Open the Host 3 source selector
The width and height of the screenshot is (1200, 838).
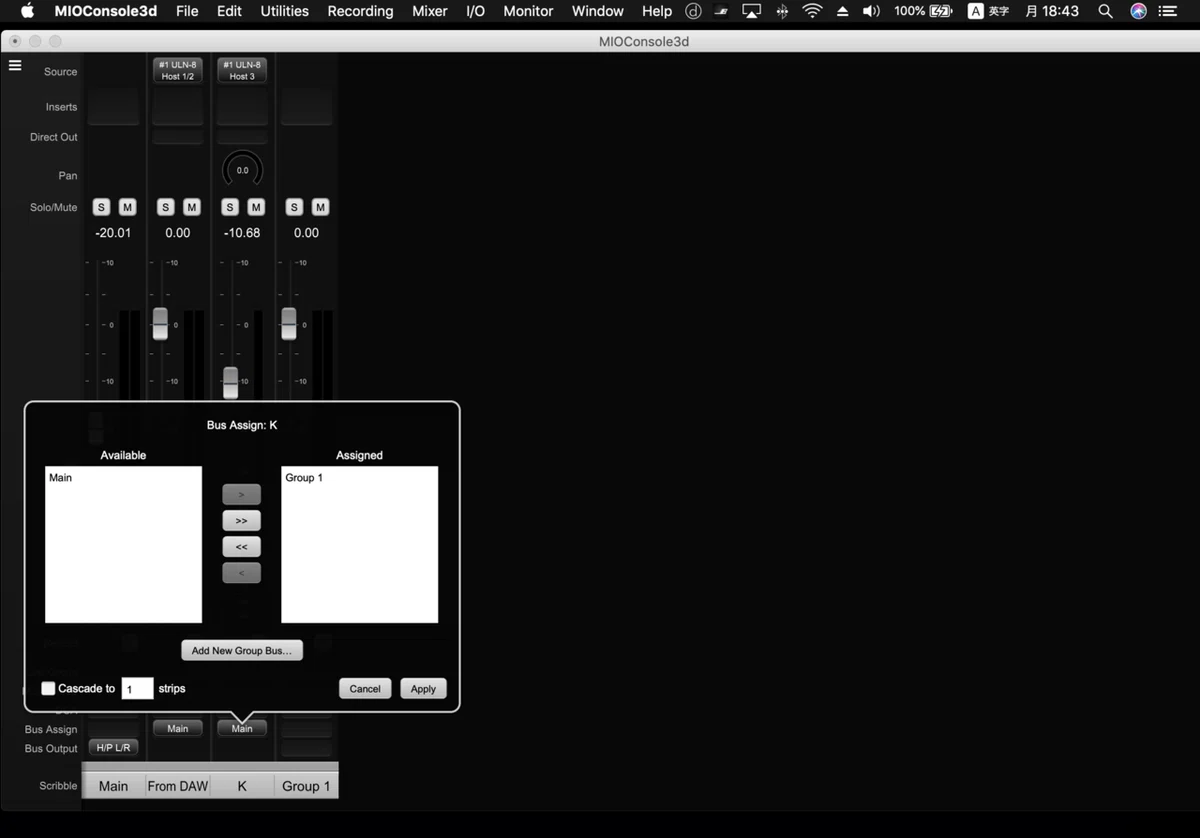pos(242,70)
